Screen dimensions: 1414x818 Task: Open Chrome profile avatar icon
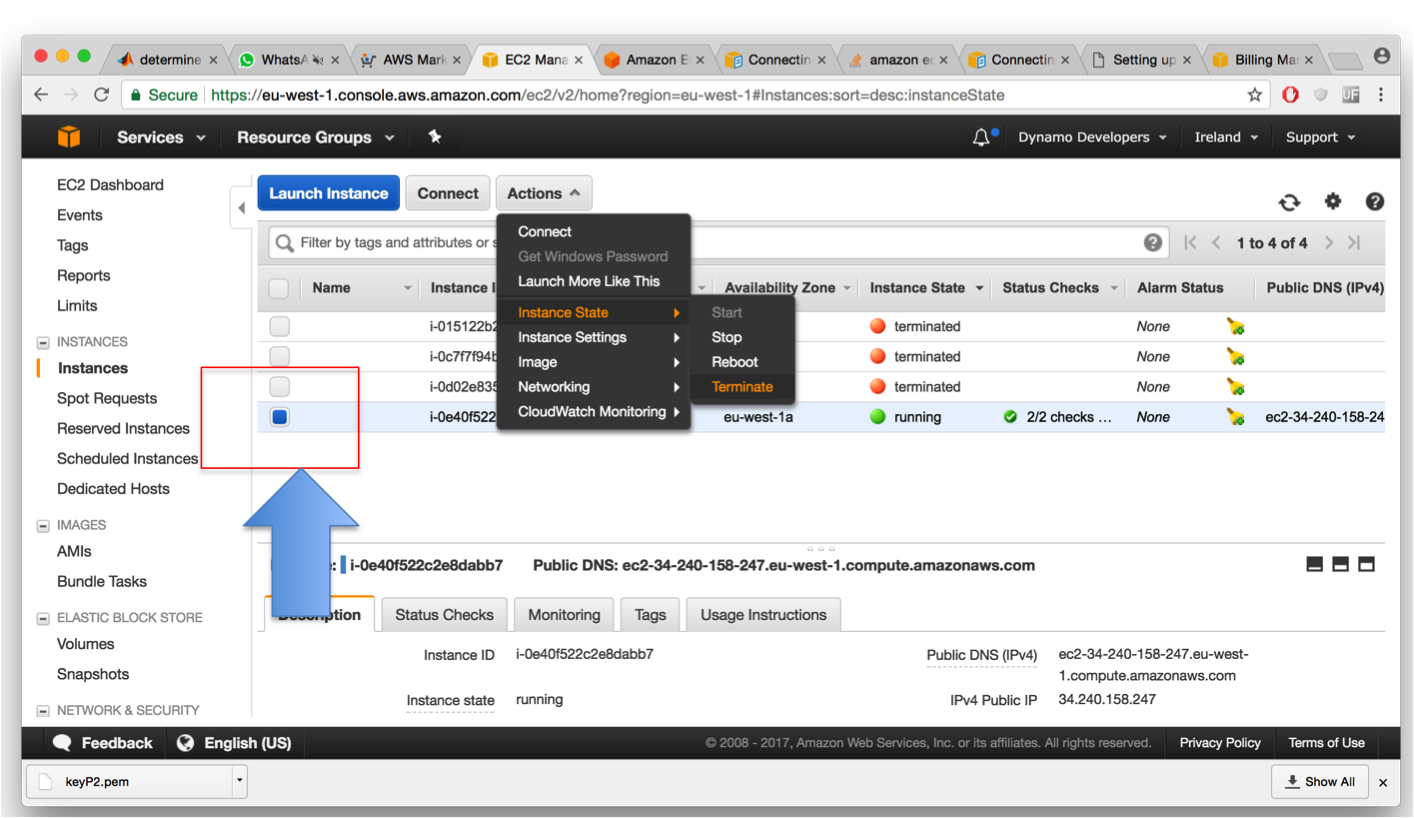pos(1382,57)
